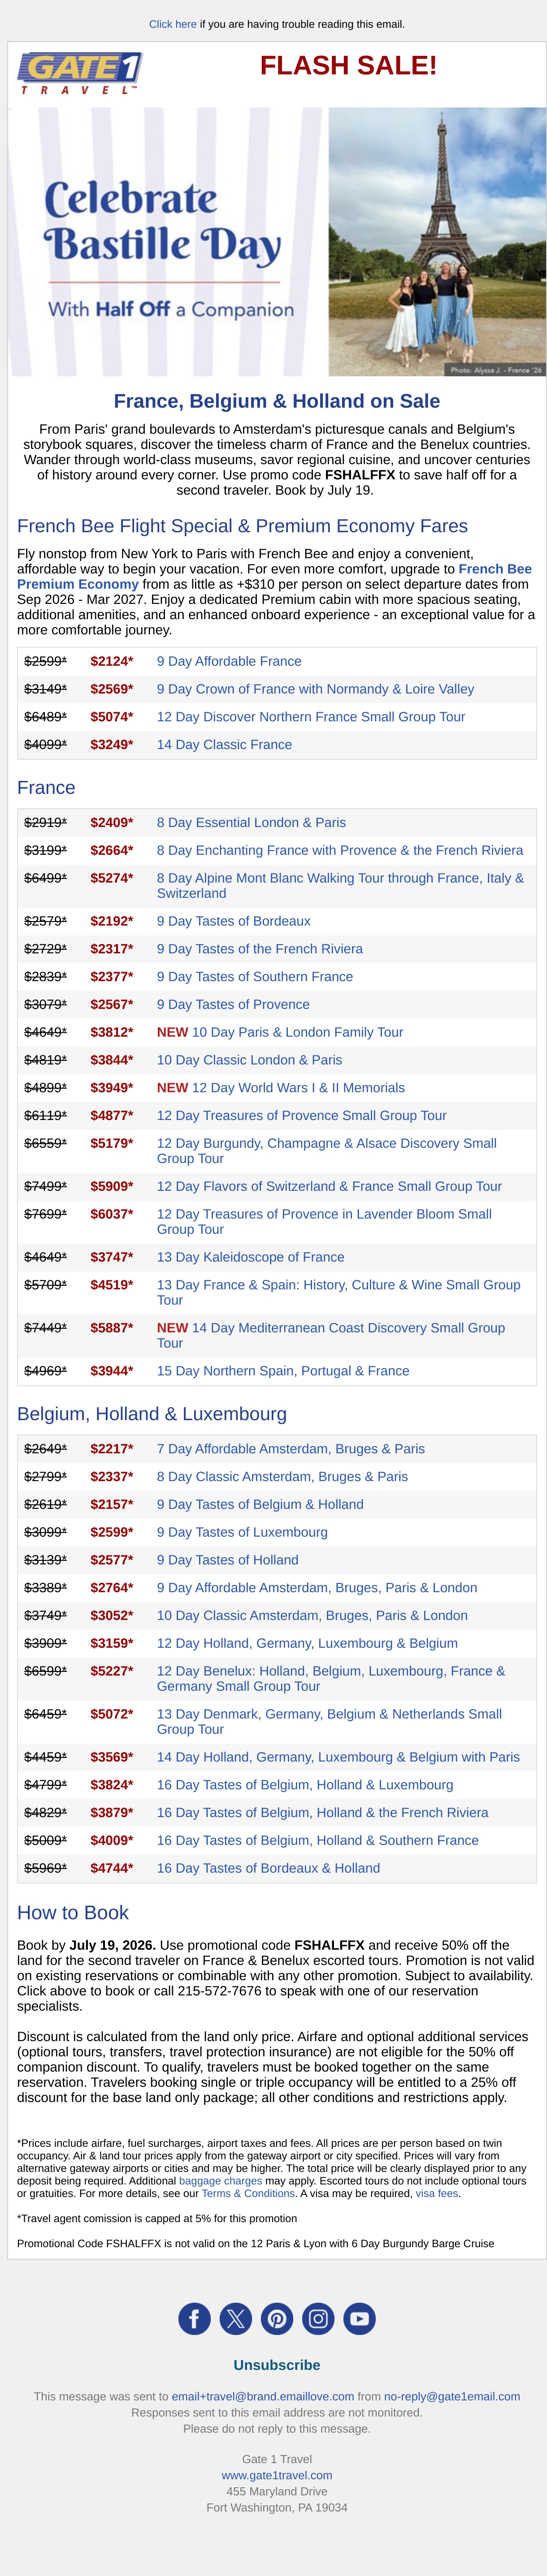Open the X (Twitter) social icon
Screen dimensions: 547x2576
(235, 2318)
